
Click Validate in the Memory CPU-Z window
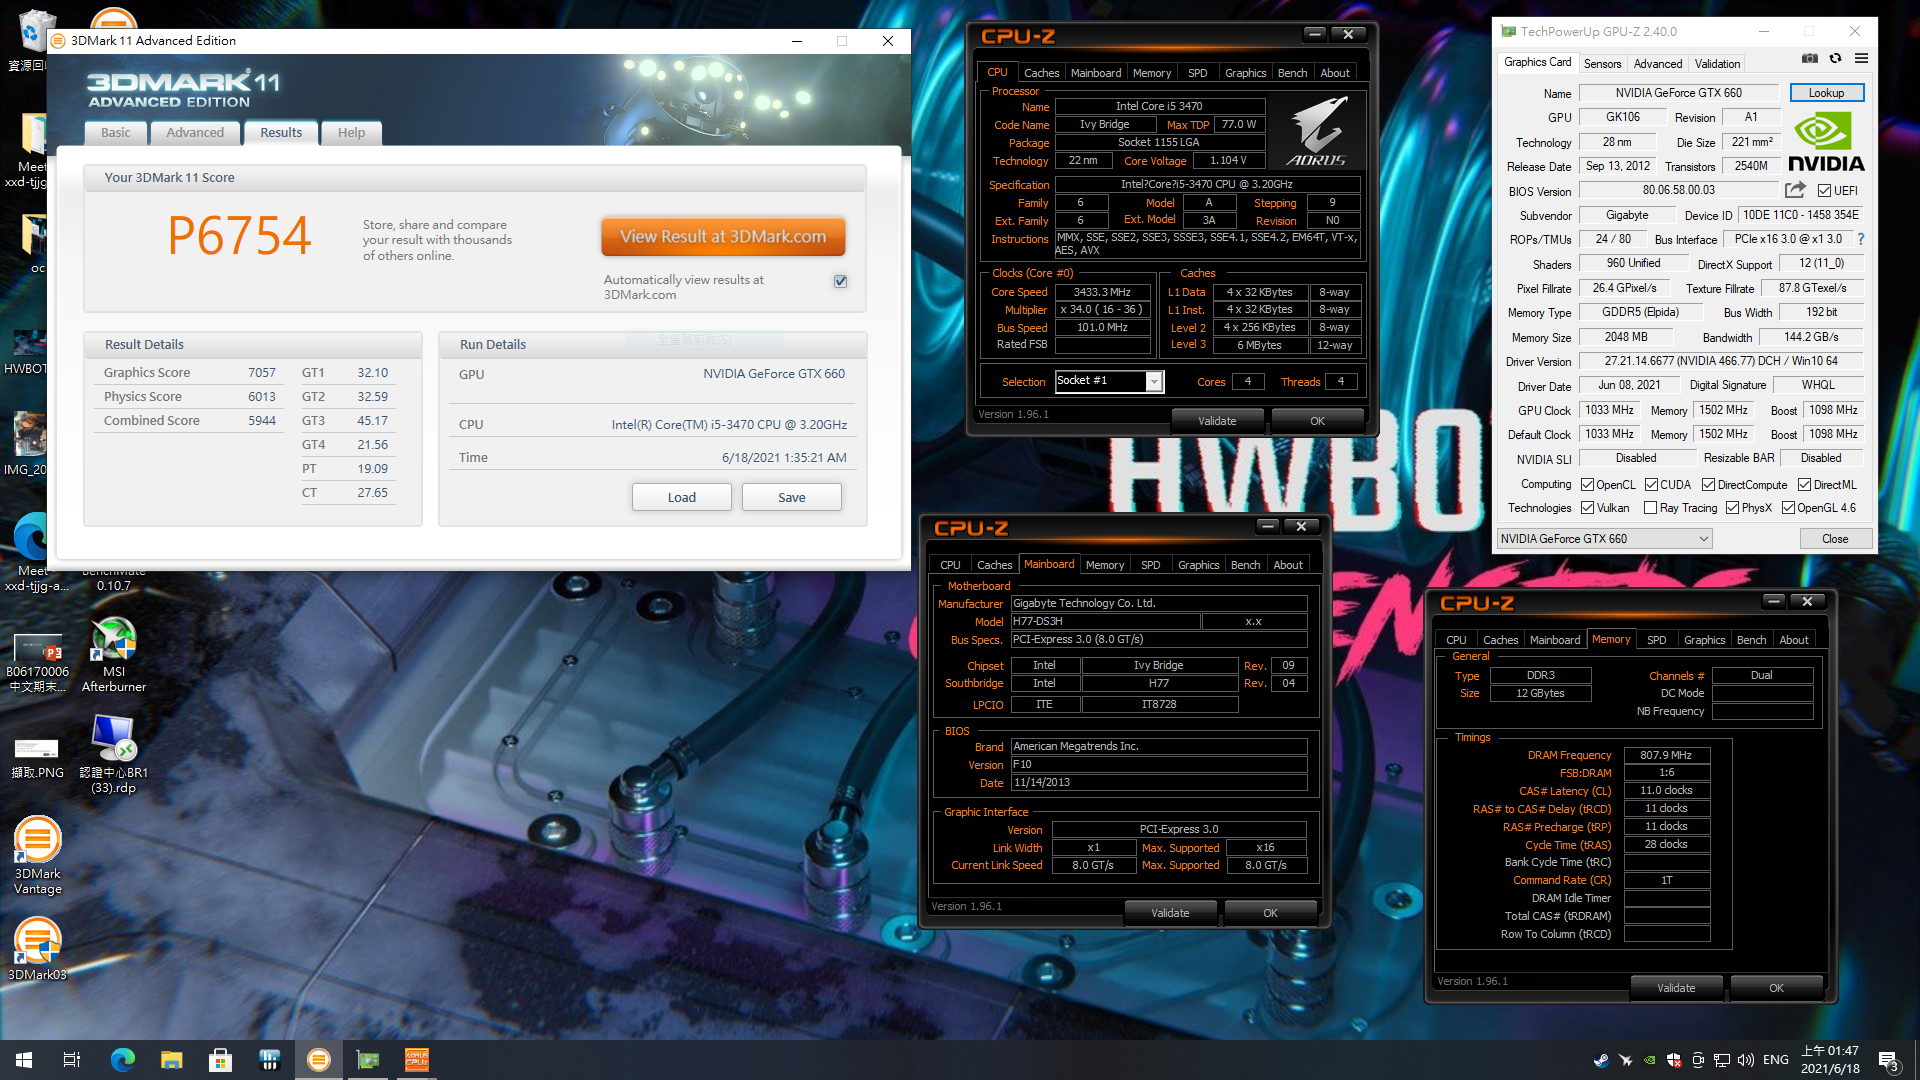click(x=1676, y=988)
